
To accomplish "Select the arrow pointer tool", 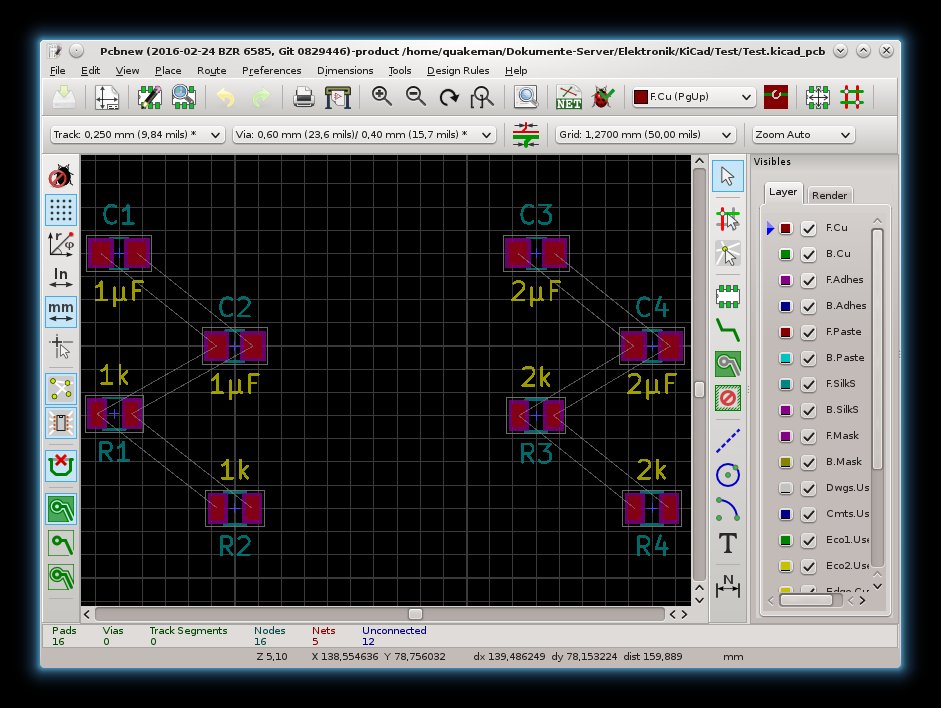I will pyautogui.click(x=728, y=176).
